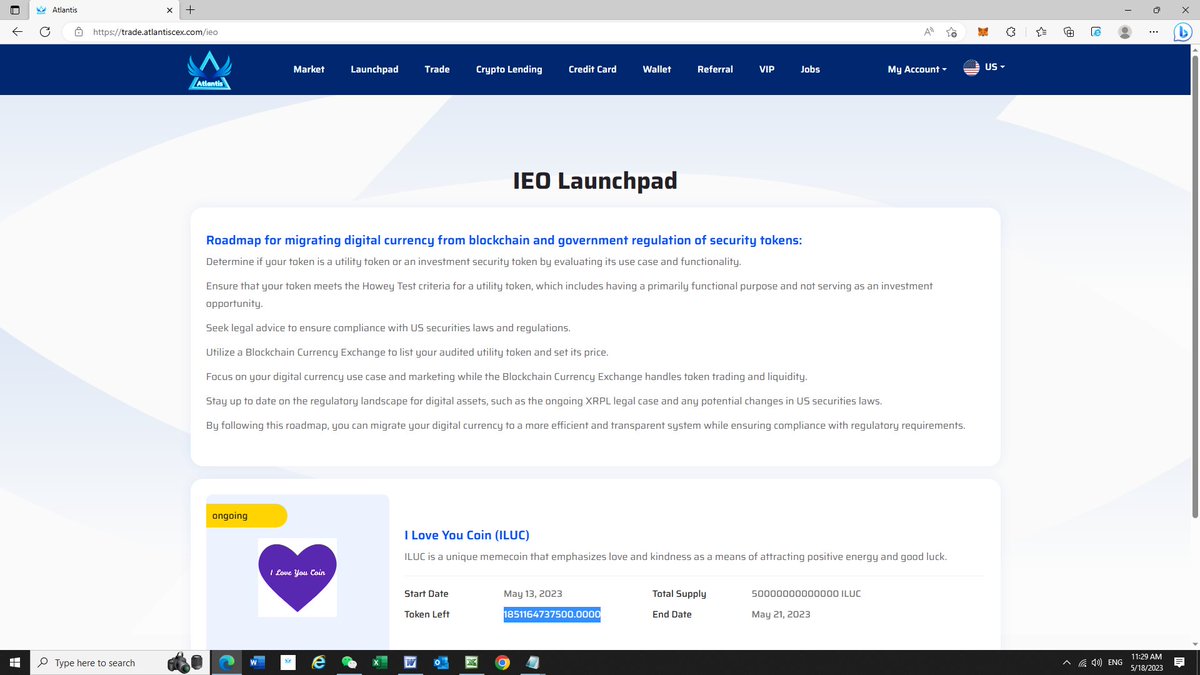View site information lock icon
1200x675 pixels.
click(78, 32)
